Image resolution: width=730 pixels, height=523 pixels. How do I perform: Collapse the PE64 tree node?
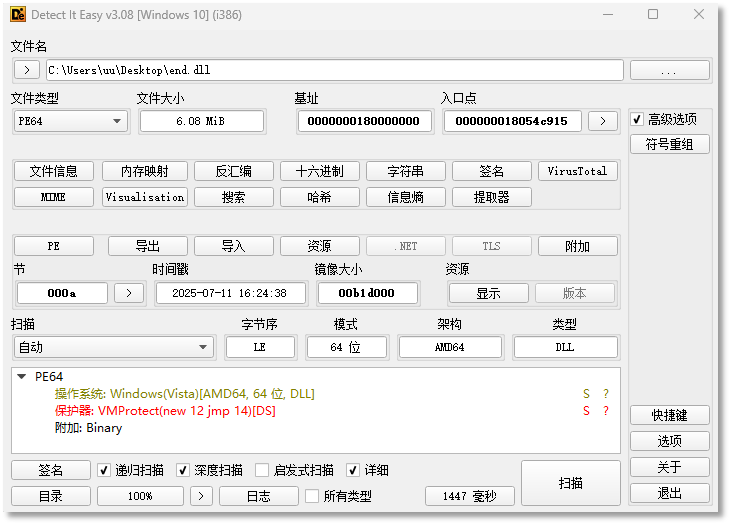(x=22, y=377)
